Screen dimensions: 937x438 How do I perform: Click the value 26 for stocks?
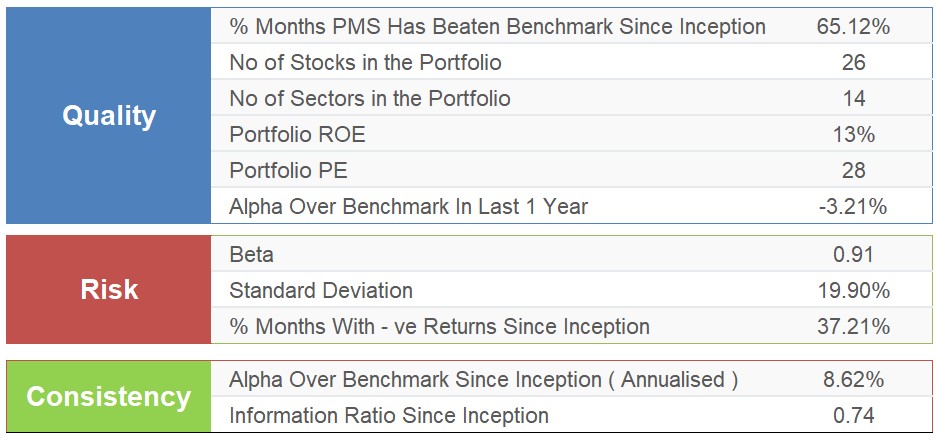coord(853,62)
